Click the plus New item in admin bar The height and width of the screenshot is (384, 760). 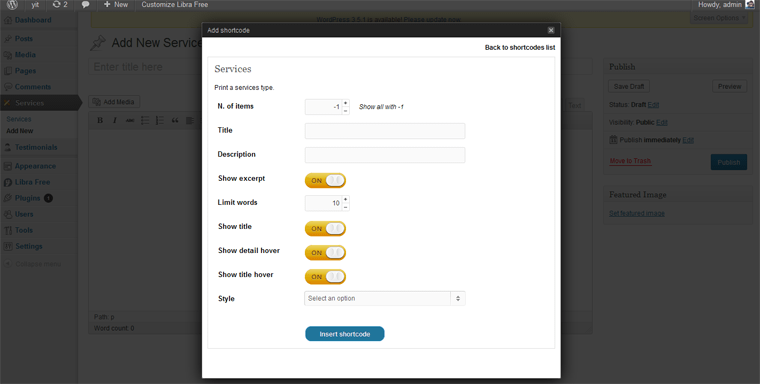point(116,4)
